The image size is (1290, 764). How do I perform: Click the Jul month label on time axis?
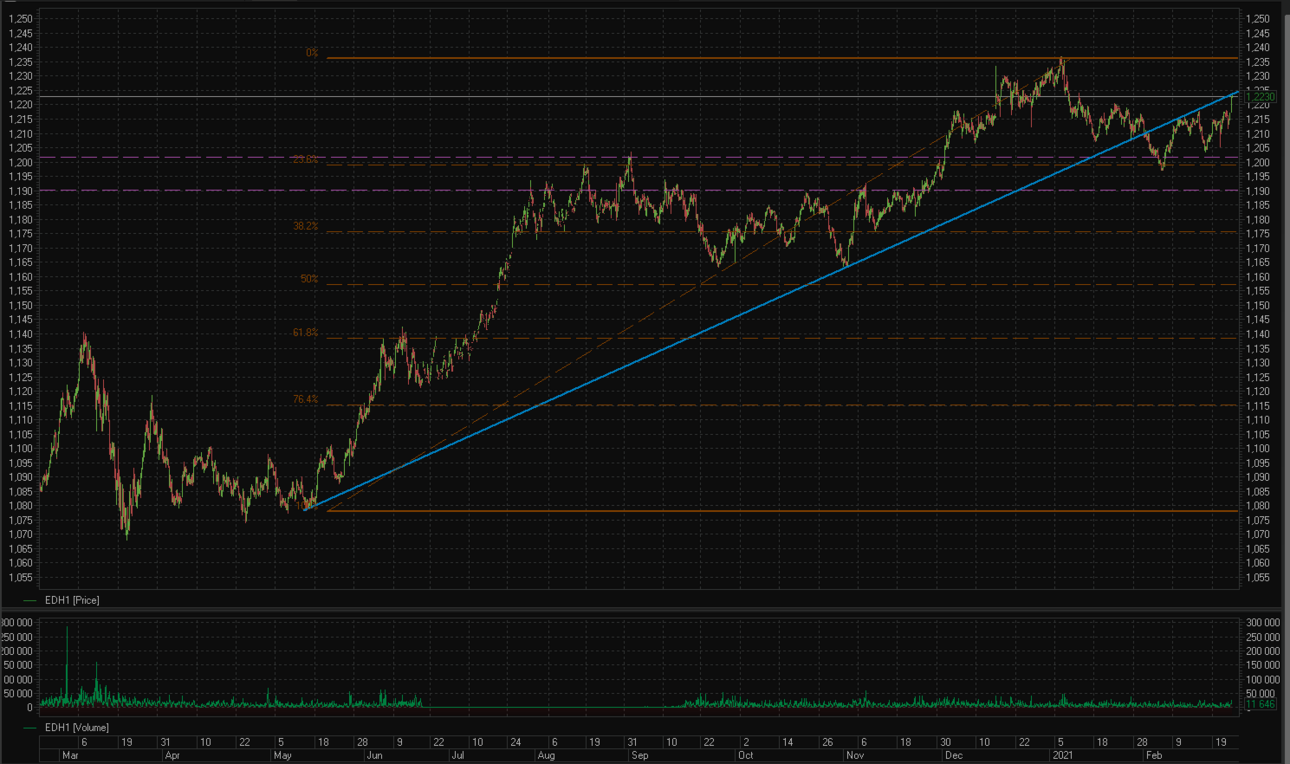tap(456, 756)
